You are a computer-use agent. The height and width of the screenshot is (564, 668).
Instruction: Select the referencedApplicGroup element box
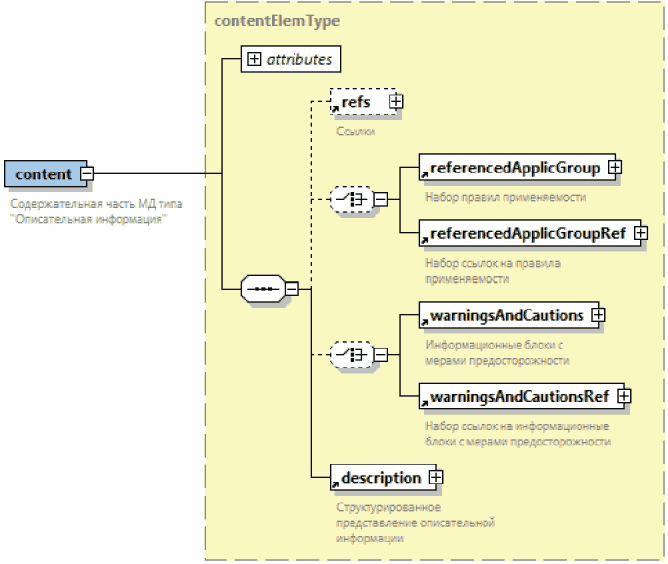pos(514,168)
